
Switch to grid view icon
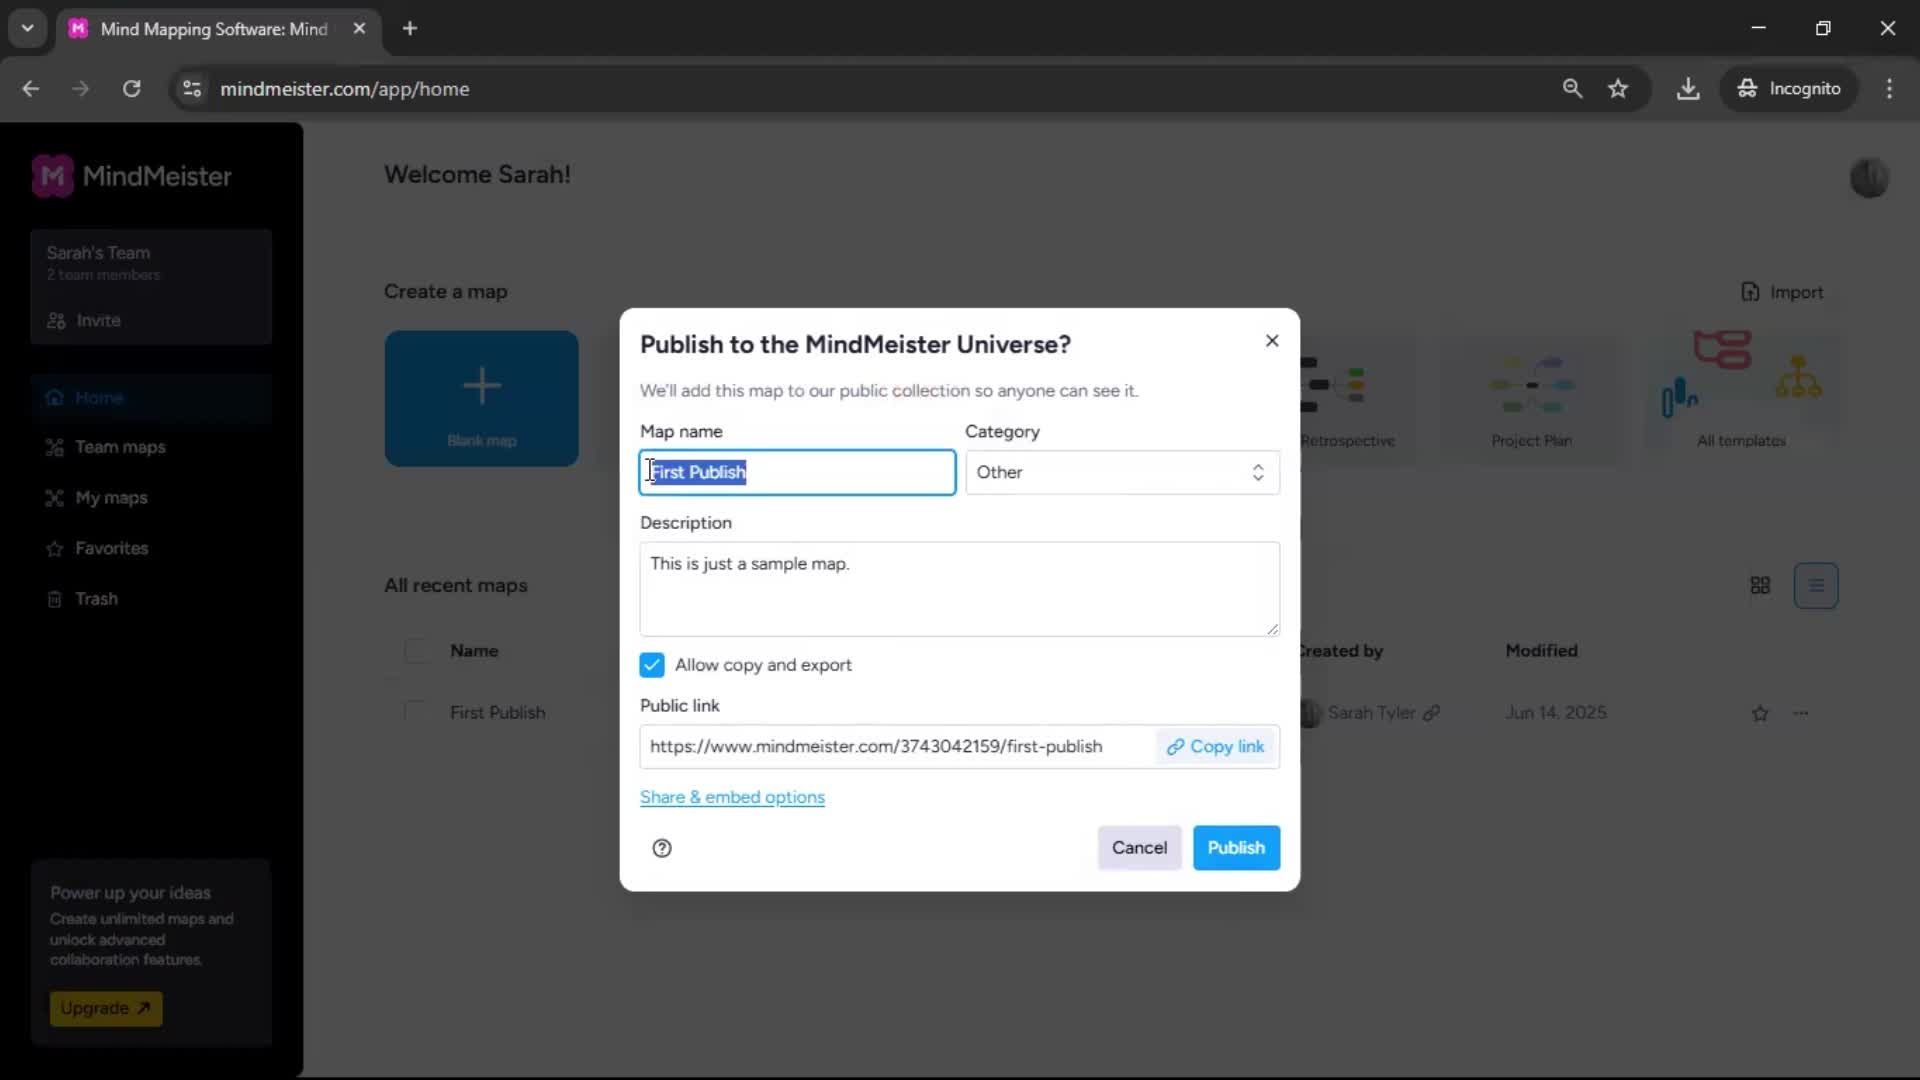point(1760,586)
